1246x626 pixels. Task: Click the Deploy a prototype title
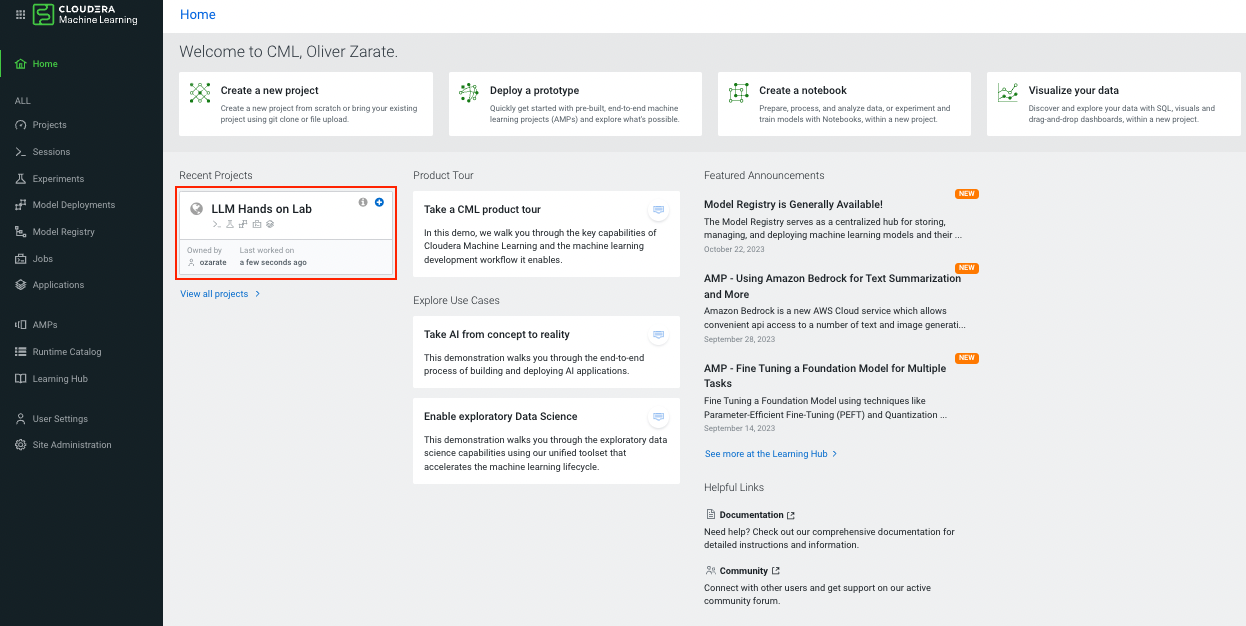(534, 90)
